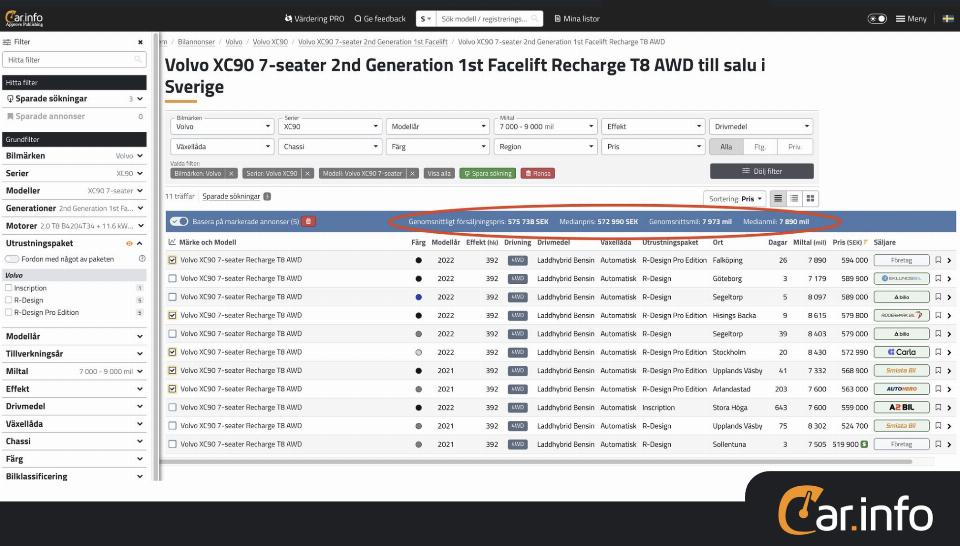Expand the Motorer filter section
Image resolution: width=960 pixels, height=546 pixels.
(x=74, y=226)
